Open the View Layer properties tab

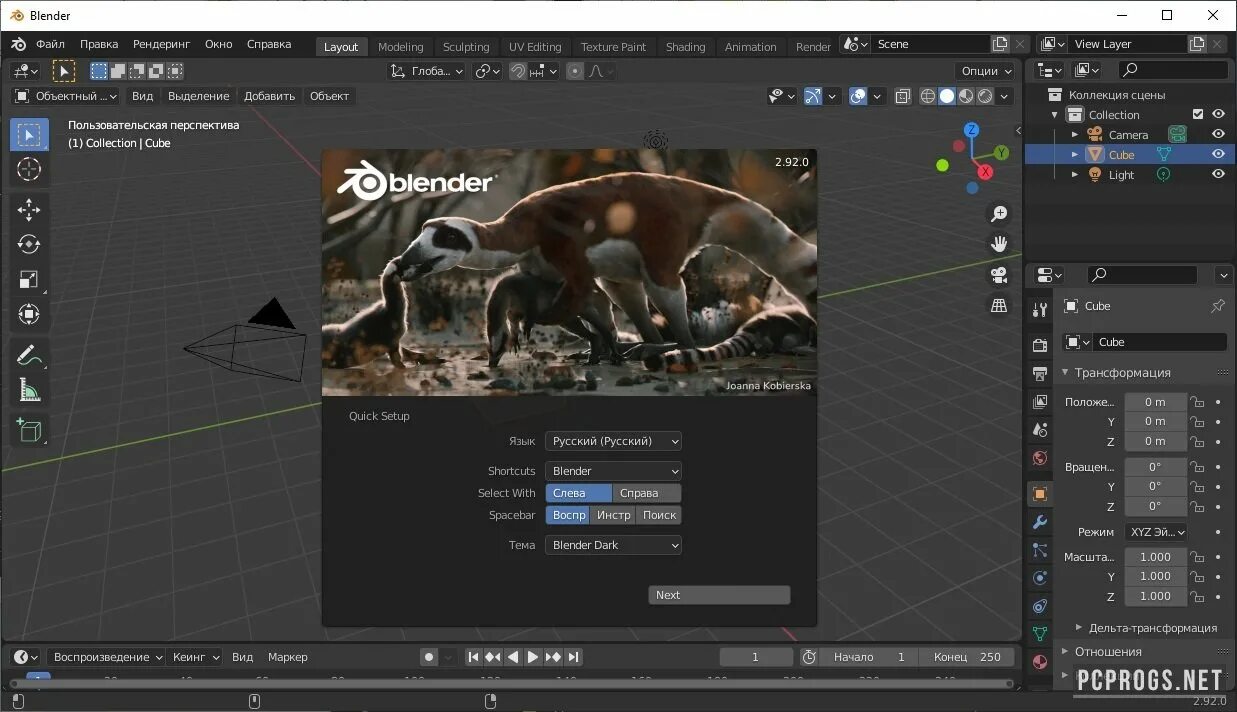pyautogui.click(x=1040, y=402)
